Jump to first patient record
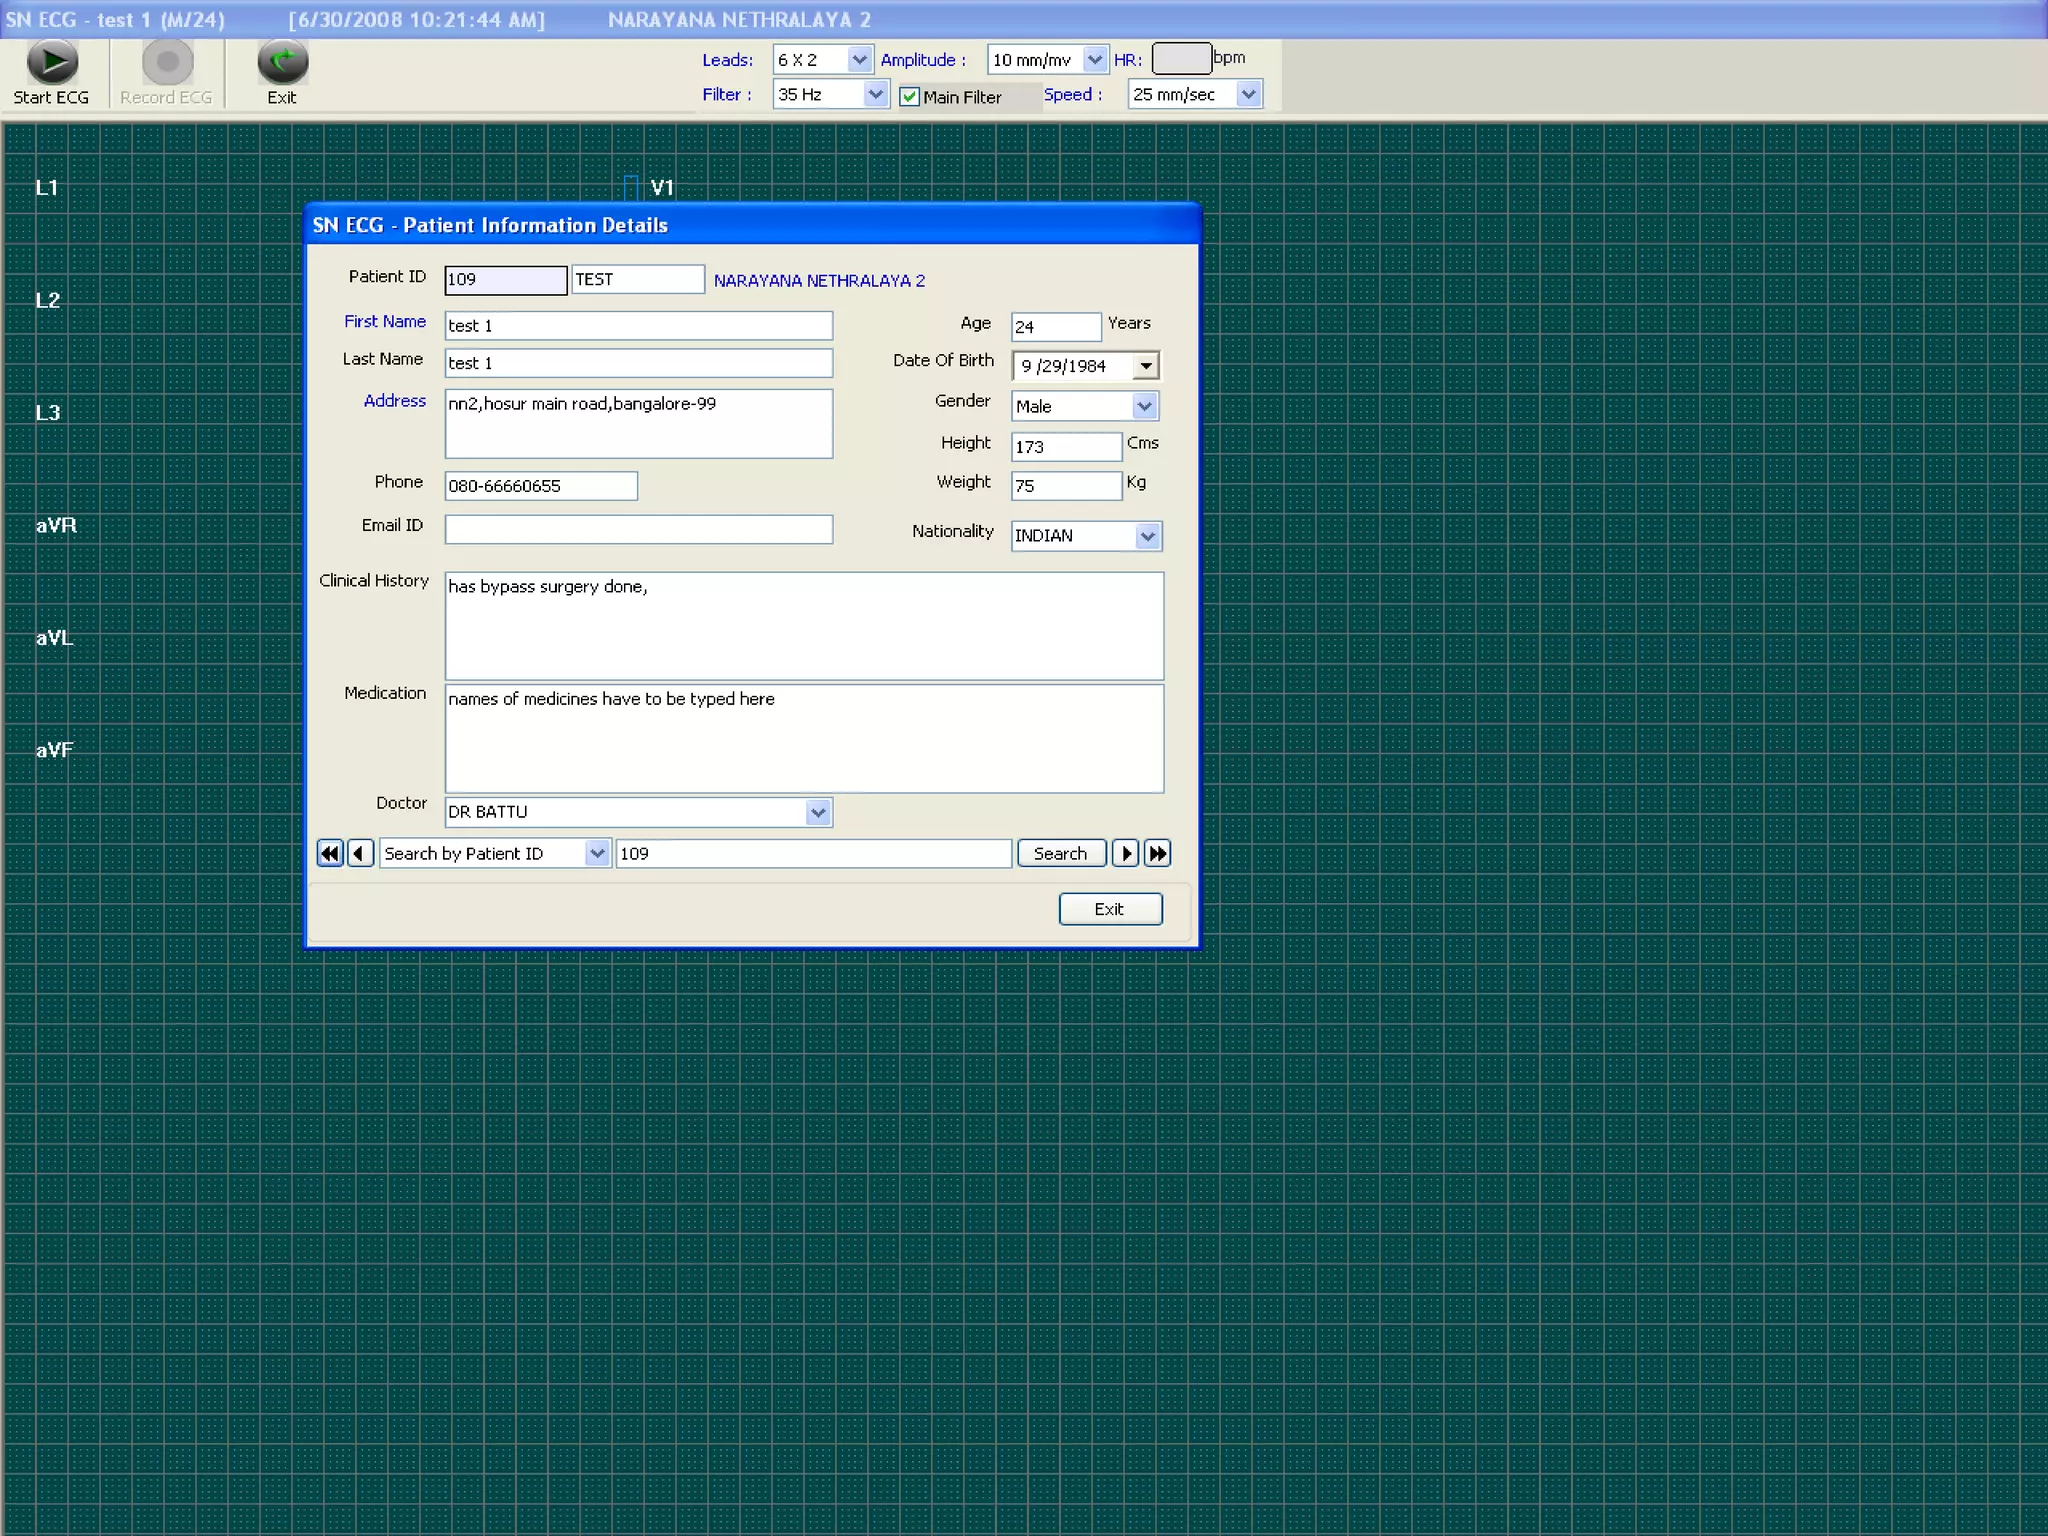This screenshot has height=1536, width=2048. coord(329,853)
